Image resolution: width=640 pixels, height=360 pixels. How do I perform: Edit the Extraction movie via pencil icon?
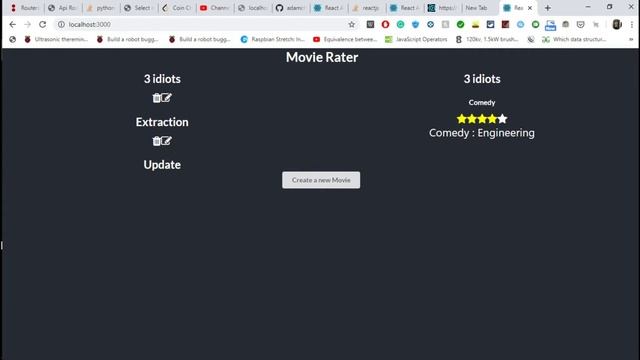tap(166, 141)
